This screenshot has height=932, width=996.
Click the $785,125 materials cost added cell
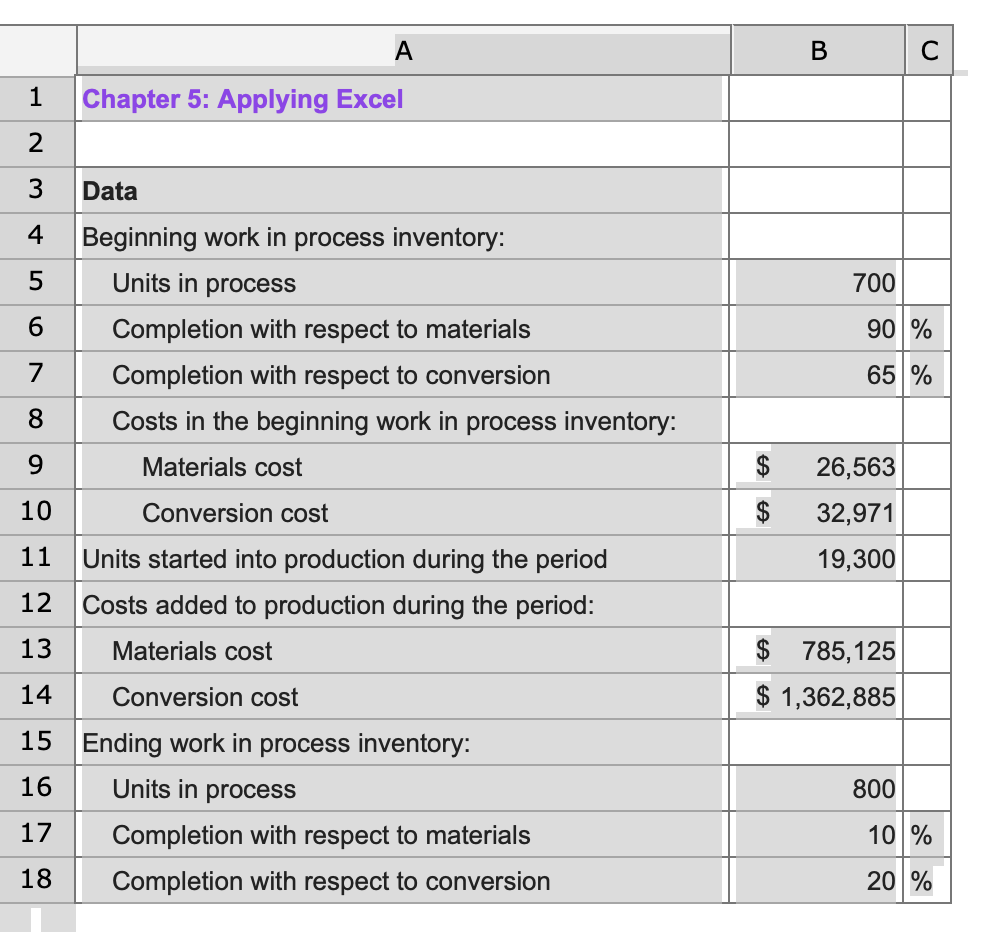point(818,651)
